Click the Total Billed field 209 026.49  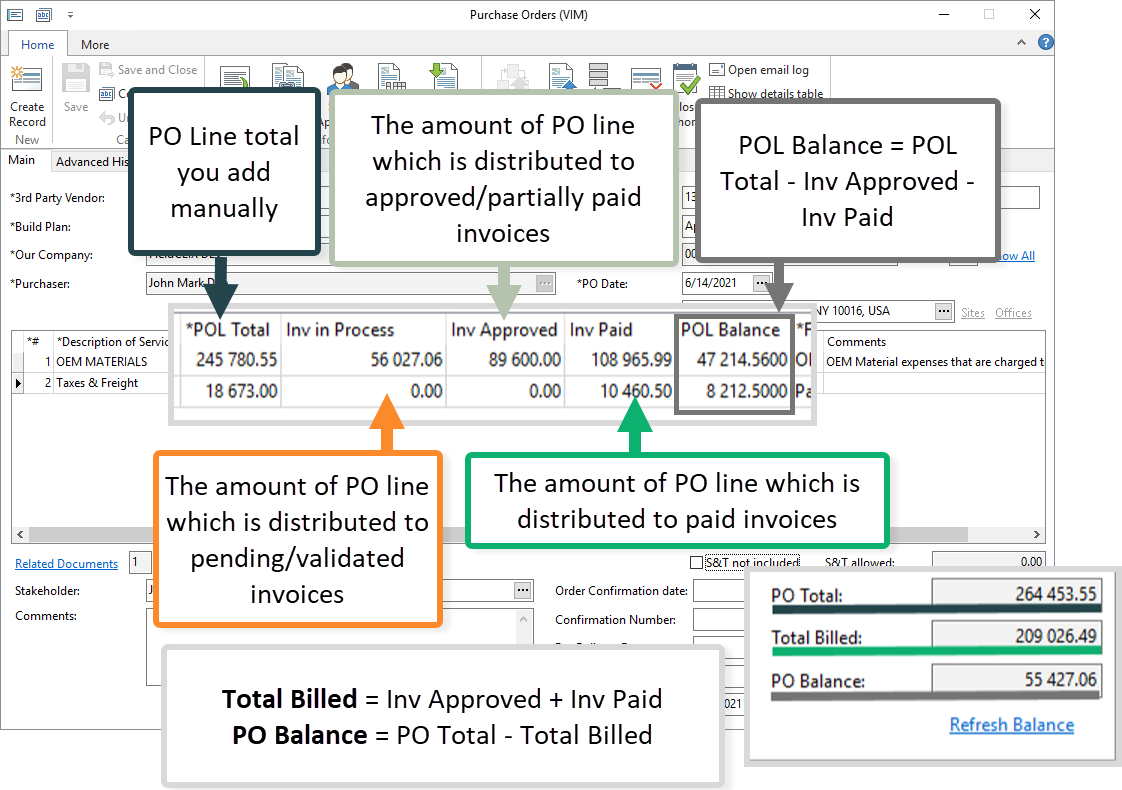[1016, 635]
